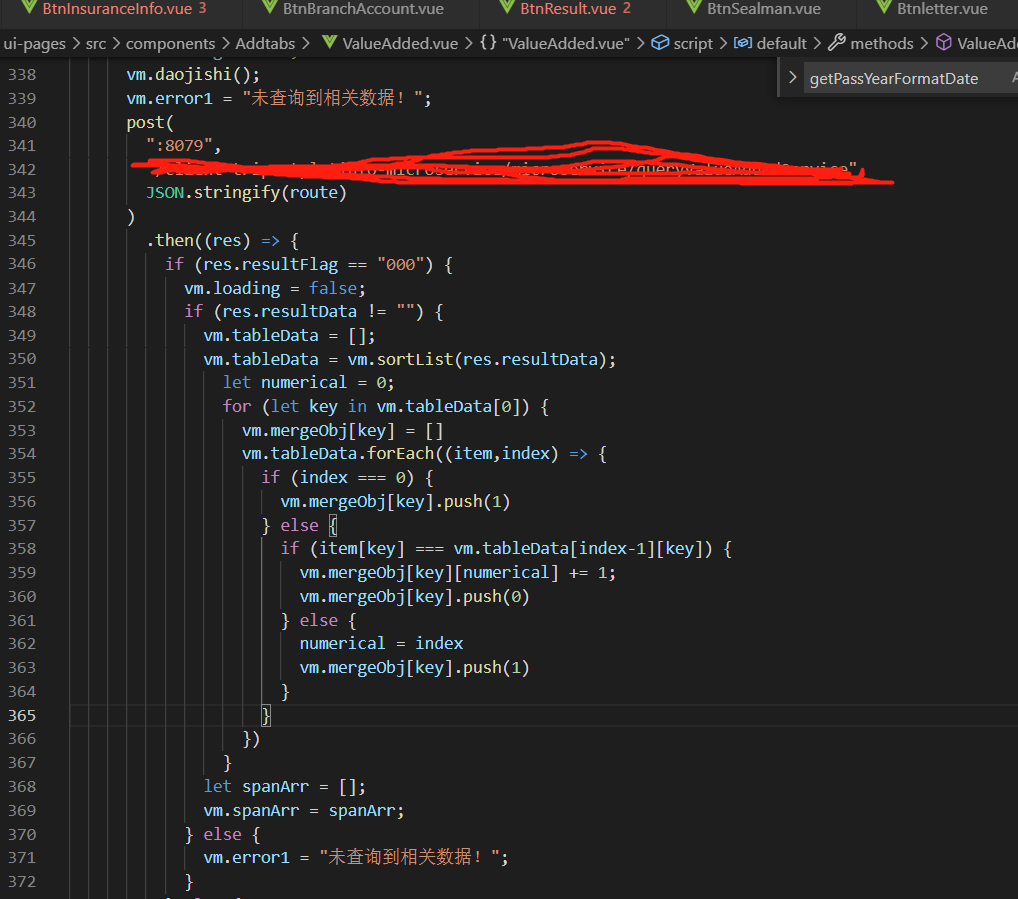Click the purple method cube icon in breadcrumb
Screen dimensions: 1018x899
pyautogui.click(x=943, y=43)
